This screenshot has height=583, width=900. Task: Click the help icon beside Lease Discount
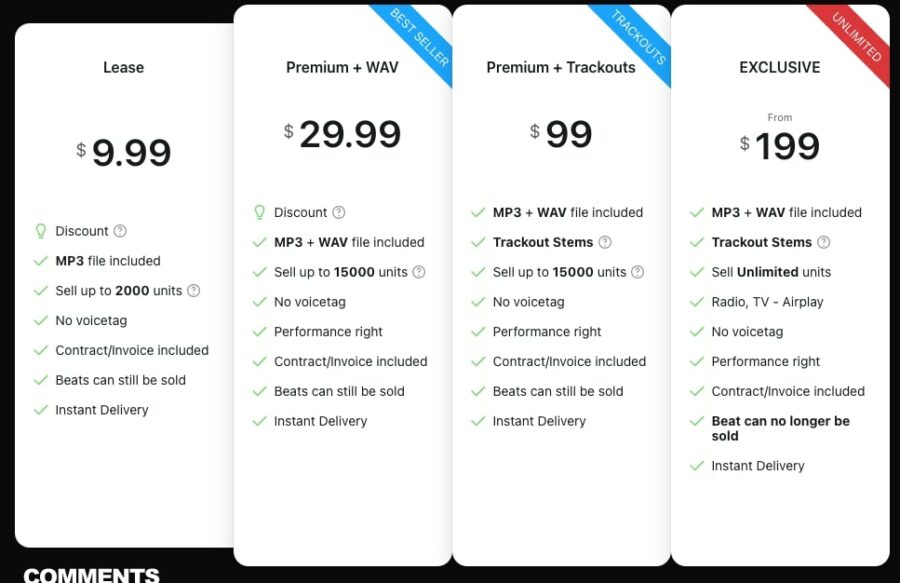pyautogui.click(x=120, y=231)
